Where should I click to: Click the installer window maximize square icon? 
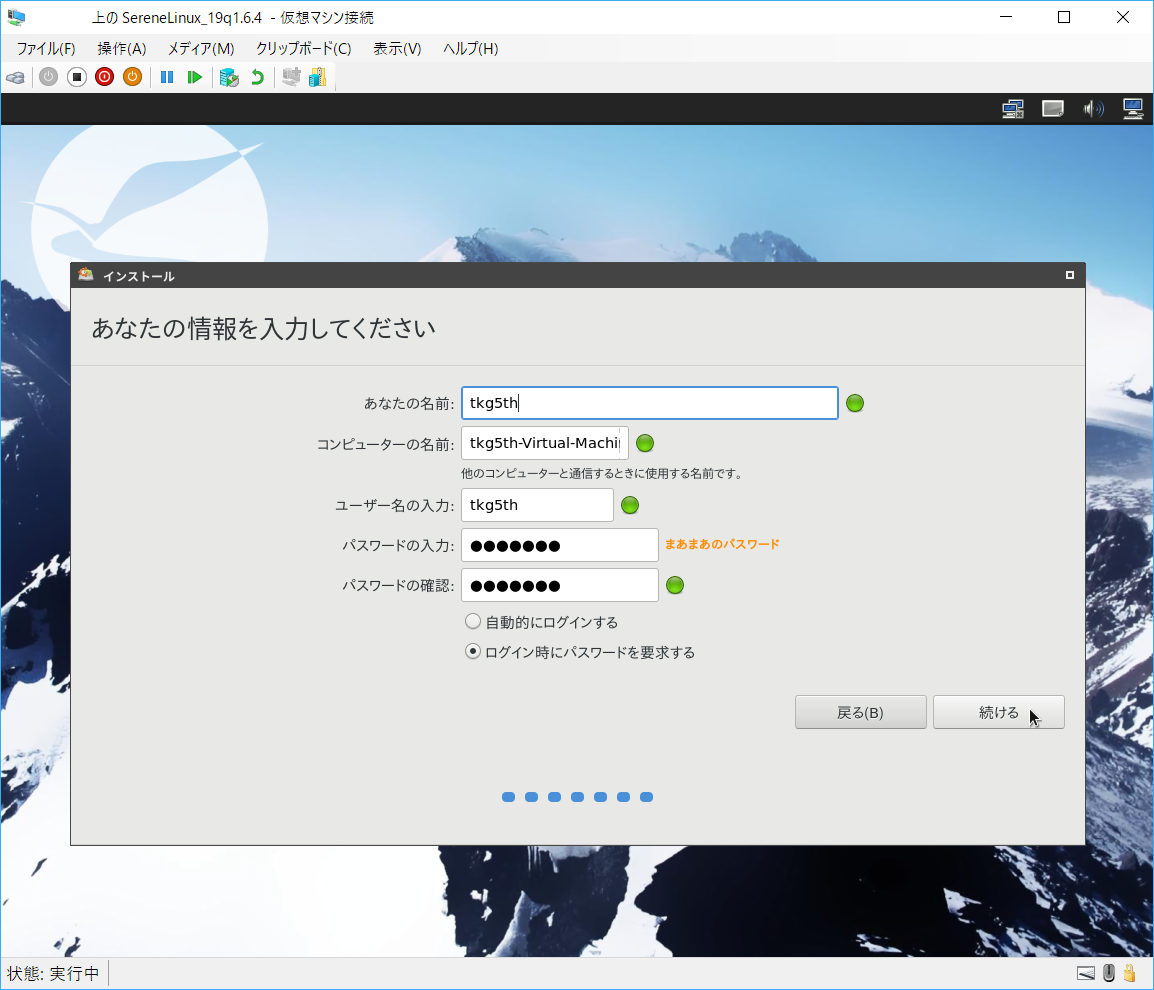pyautogui.click(x=1070, y=275)
